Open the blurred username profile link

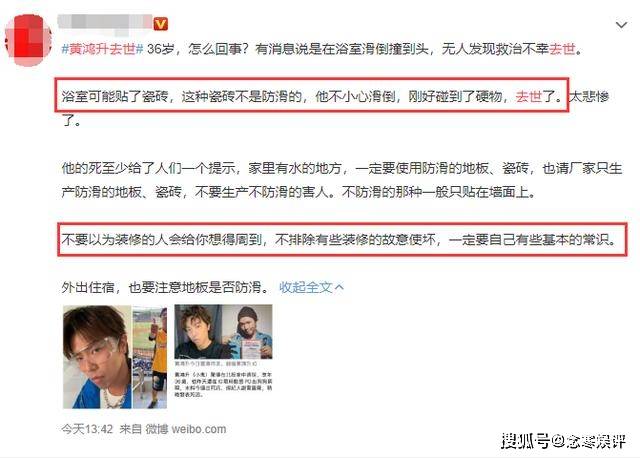pos(104,22)
